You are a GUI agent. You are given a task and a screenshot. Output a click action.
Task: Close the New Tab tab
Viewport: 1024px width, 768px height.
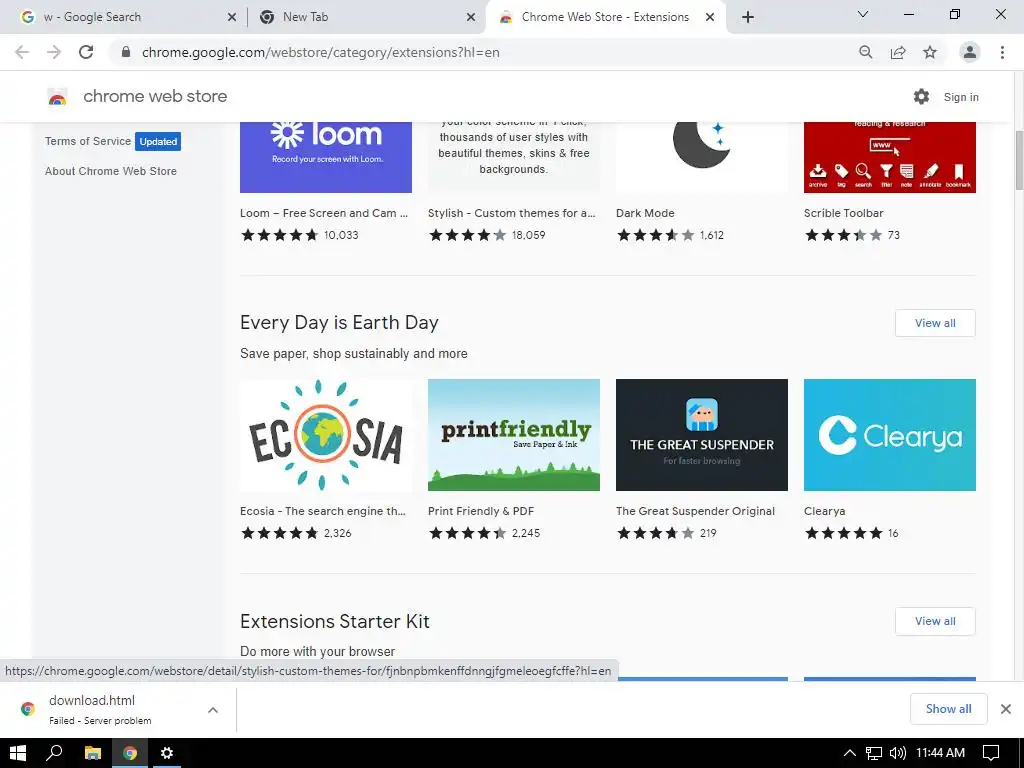[471, 18]
